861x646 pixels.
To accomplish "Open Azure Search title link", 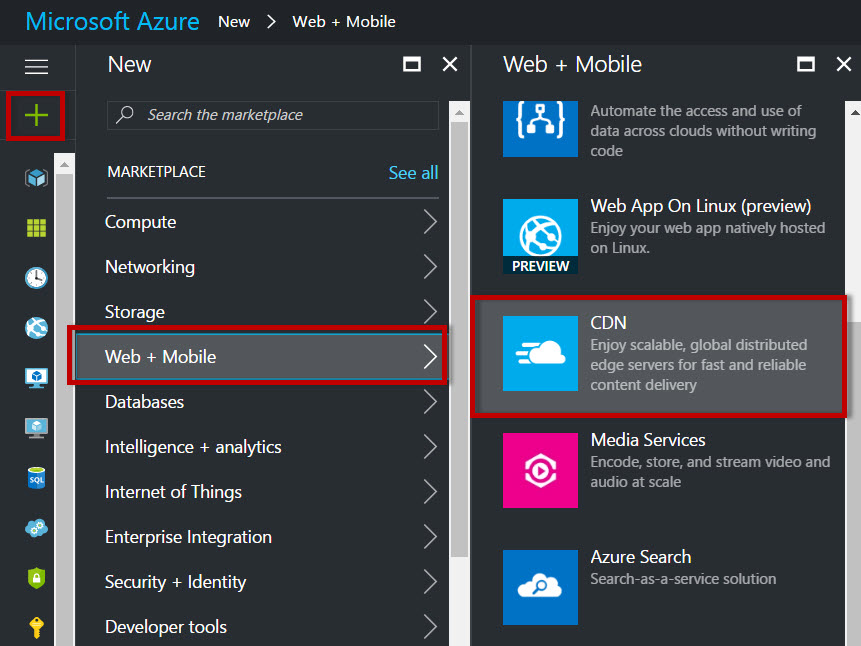I will coord(641,556).
